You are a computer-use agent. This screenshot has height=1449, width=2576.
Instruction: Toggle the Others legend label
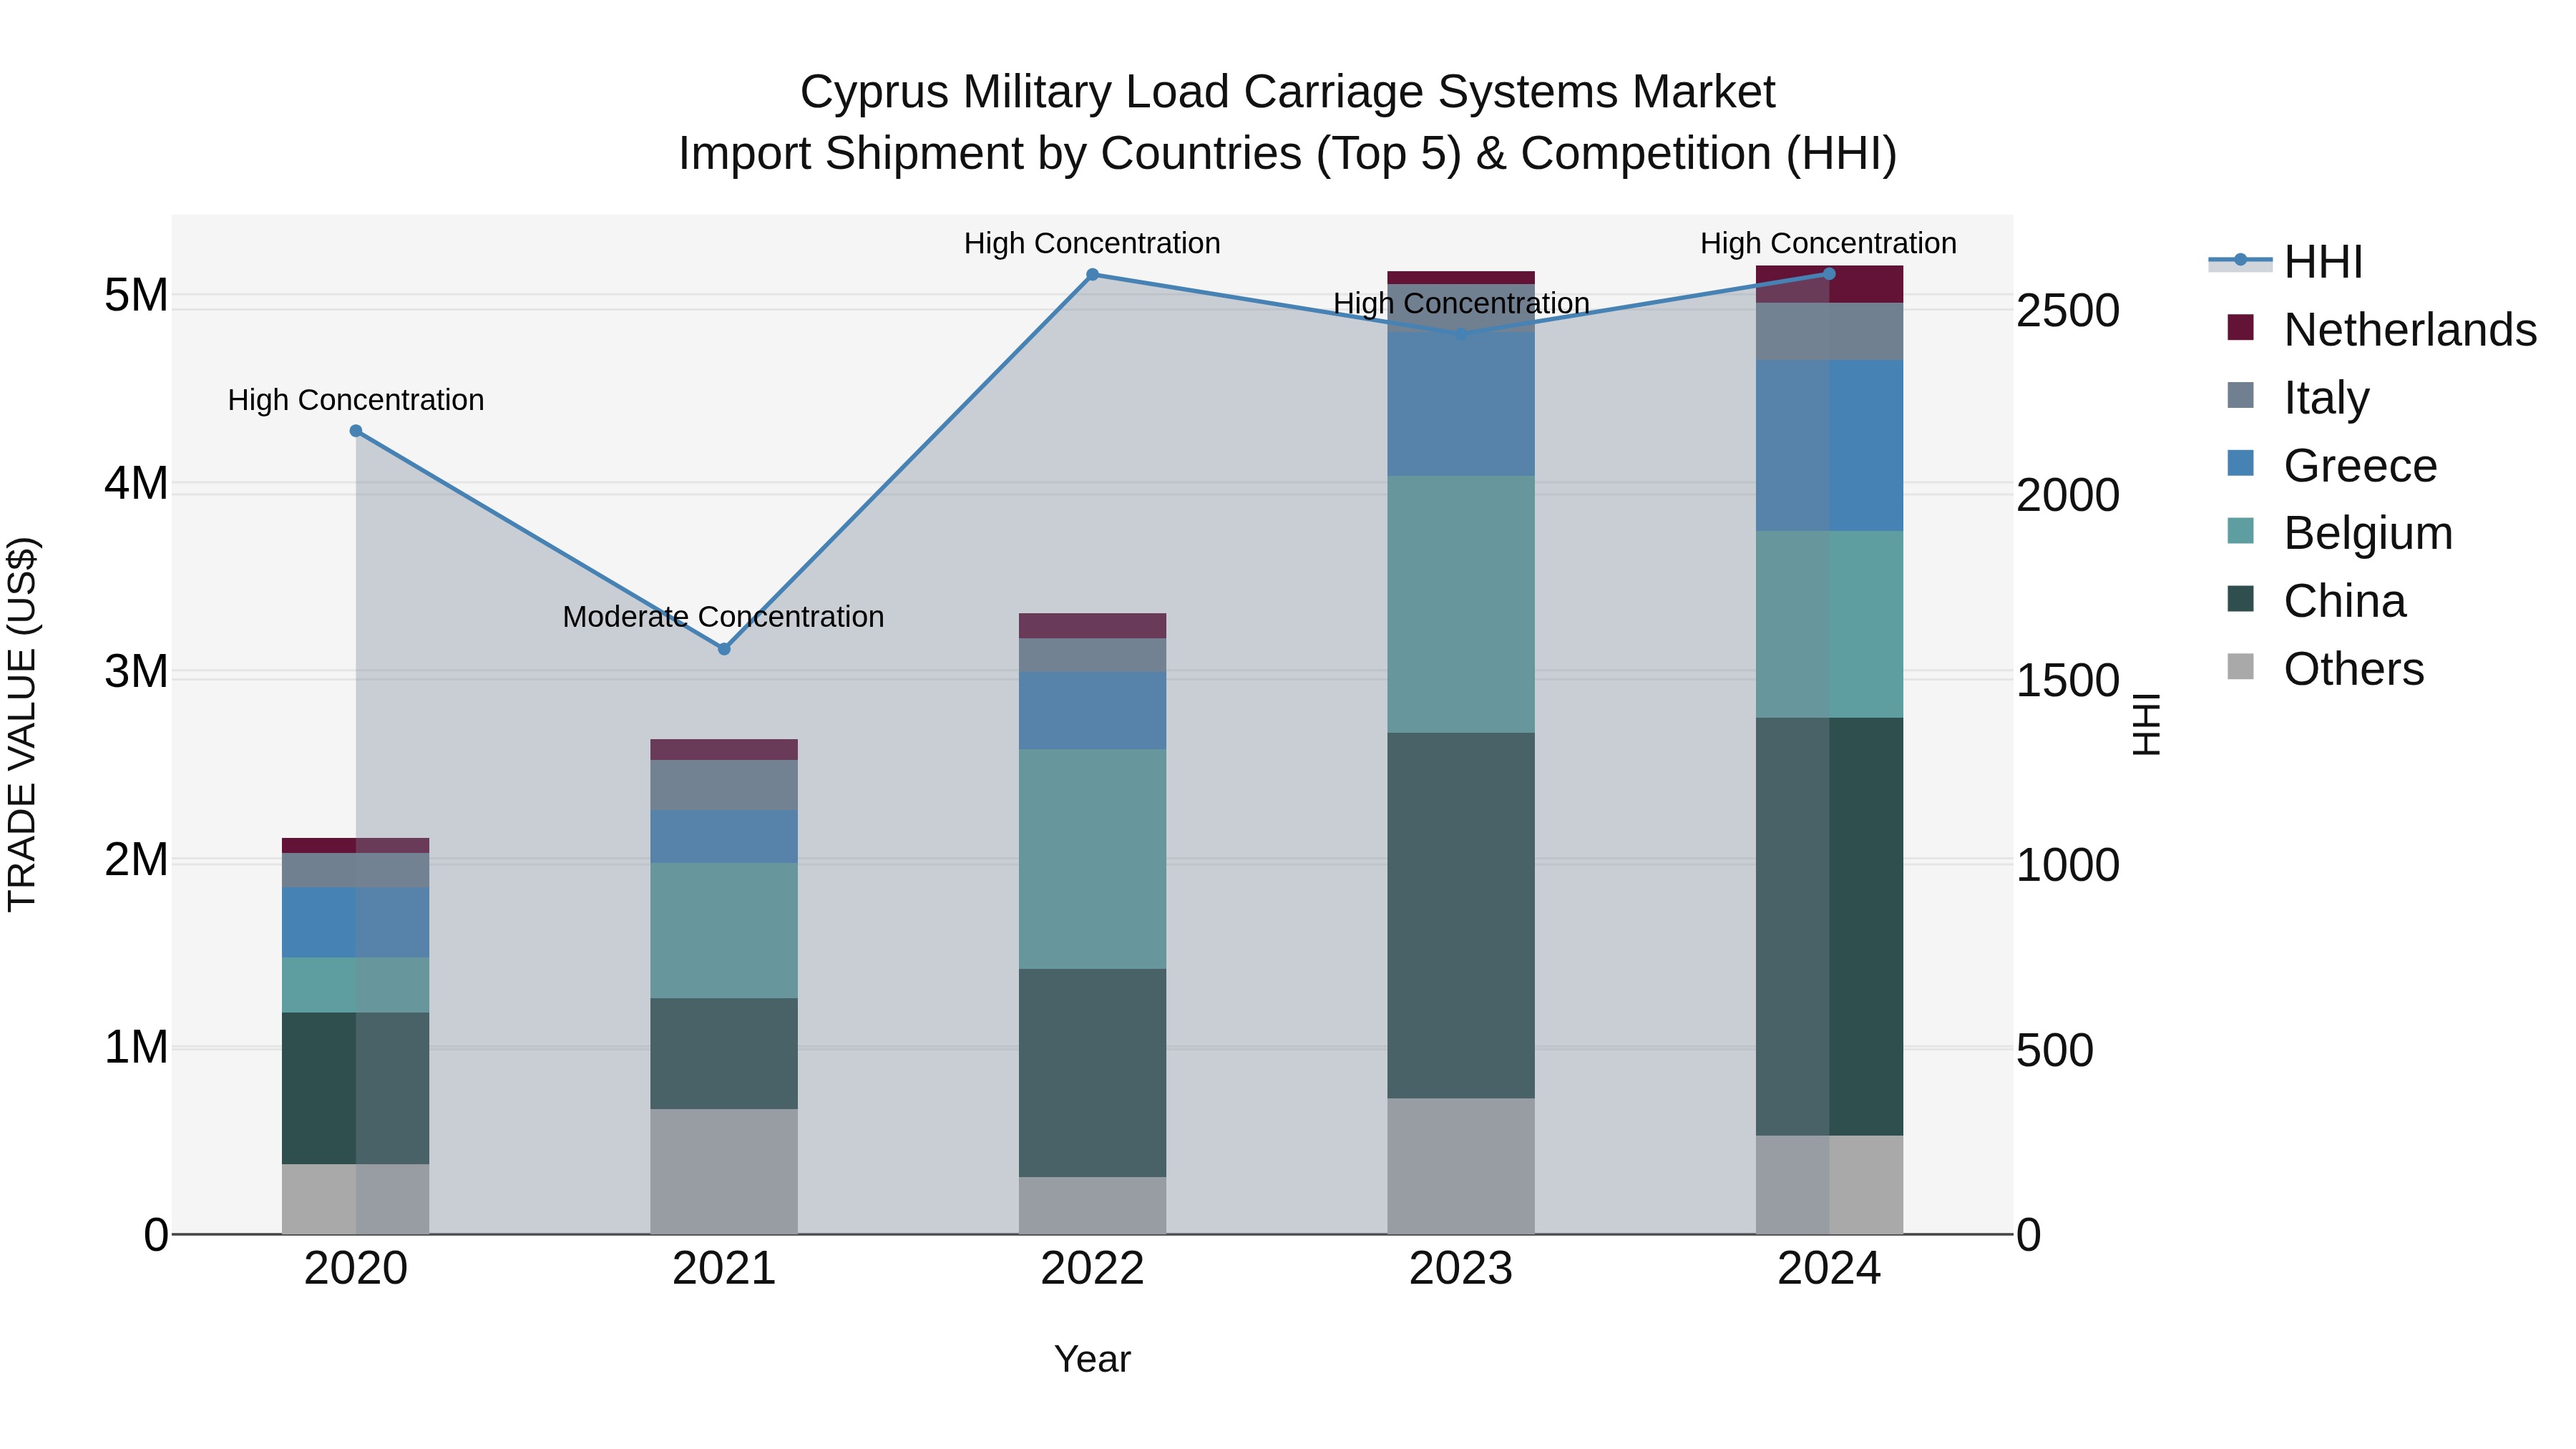click(2354, 669)
